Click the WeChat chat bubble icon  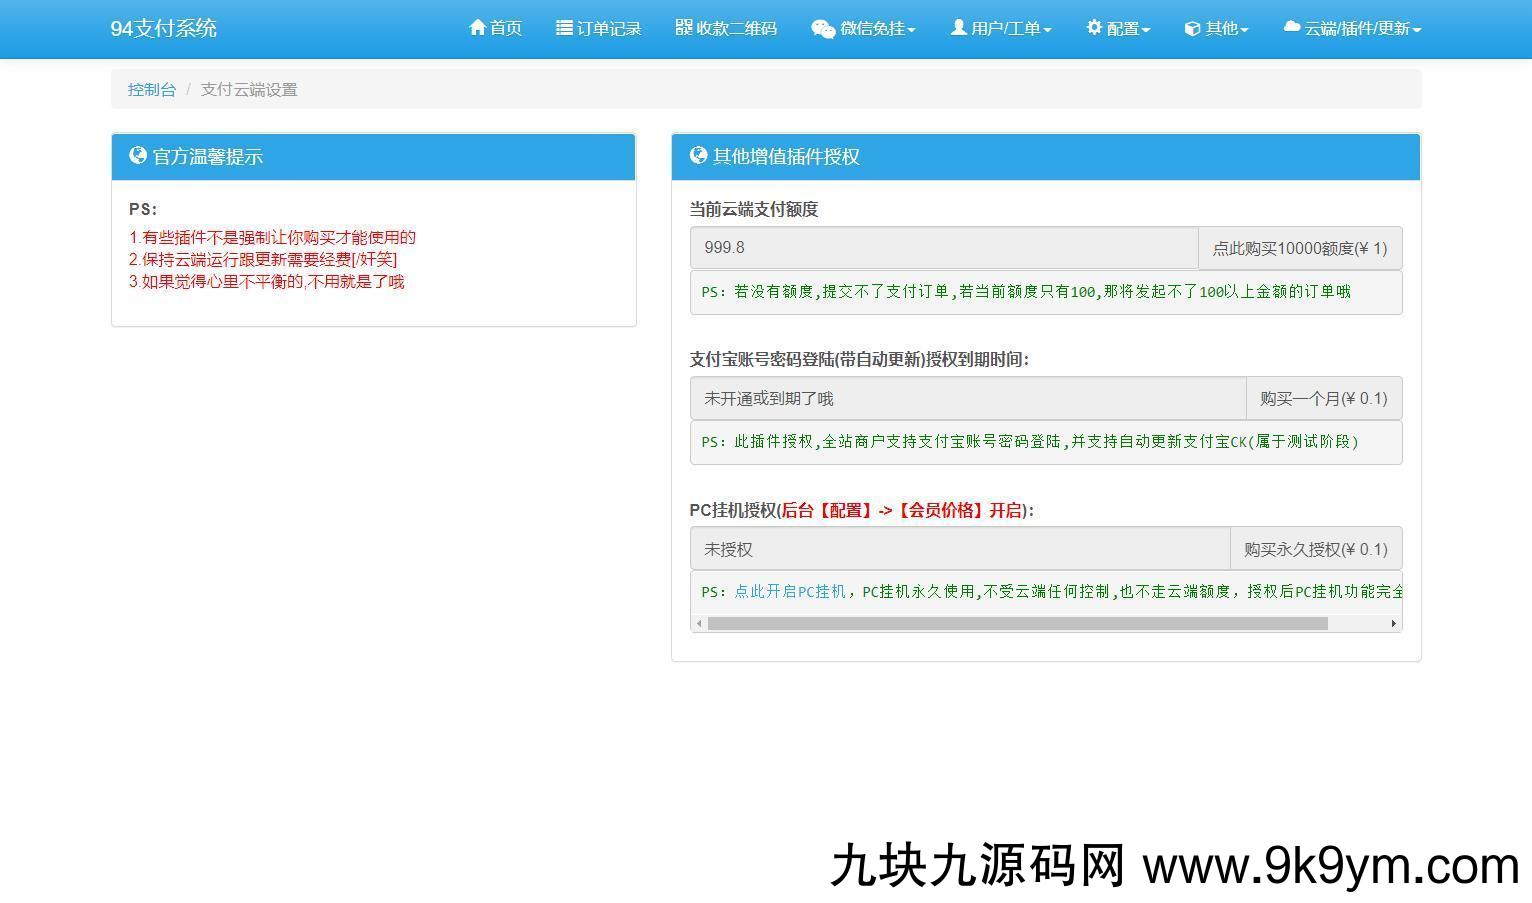coord(823,29)
